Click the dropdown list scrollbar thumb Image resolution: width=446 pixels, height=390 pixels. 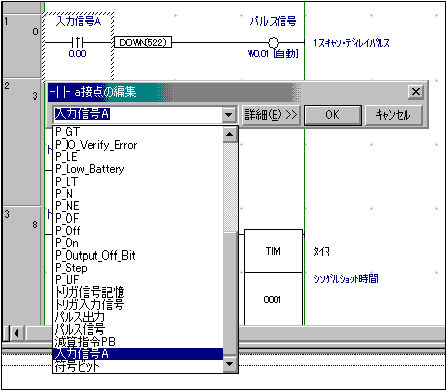tap(229, 293)
